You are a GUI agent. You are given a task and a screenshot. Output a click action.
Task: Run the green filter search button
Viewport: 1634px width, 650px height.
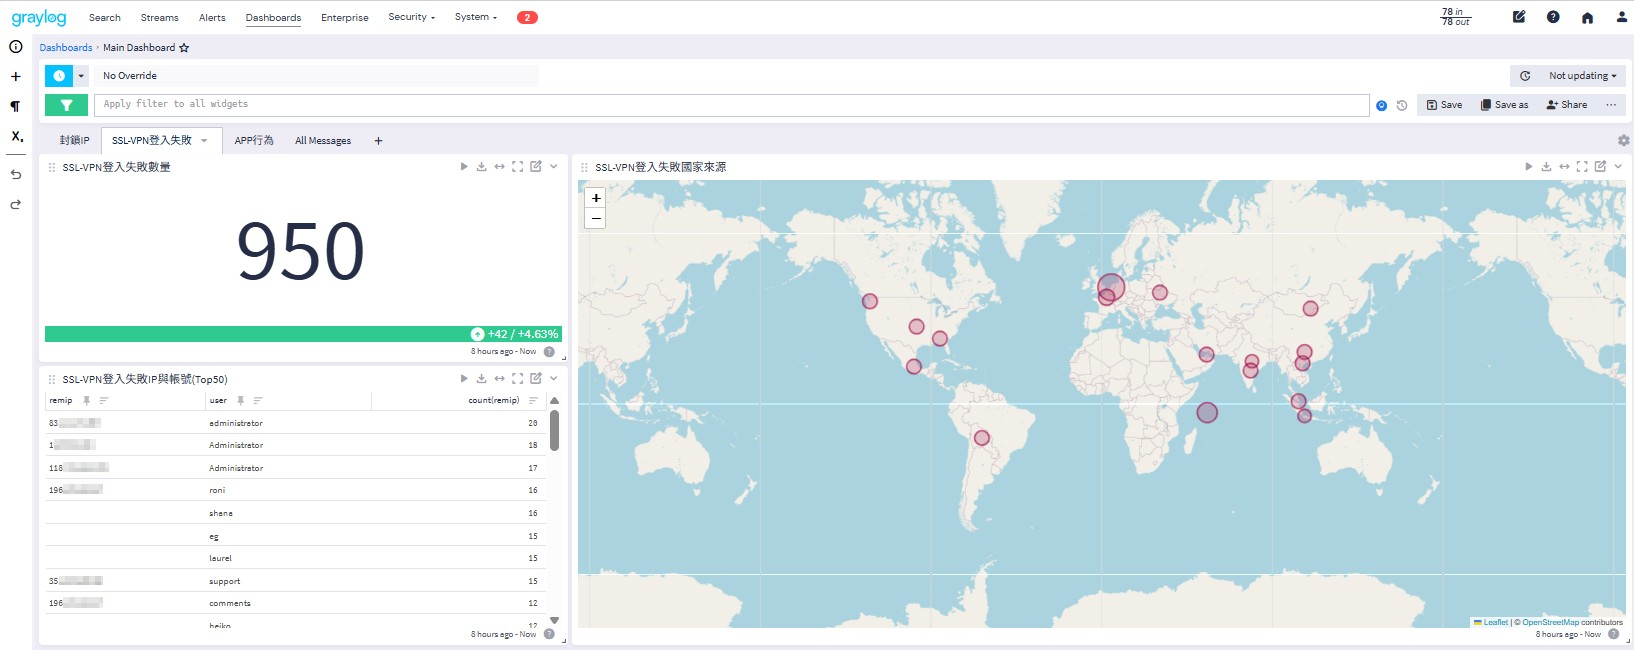pos(66,105)
